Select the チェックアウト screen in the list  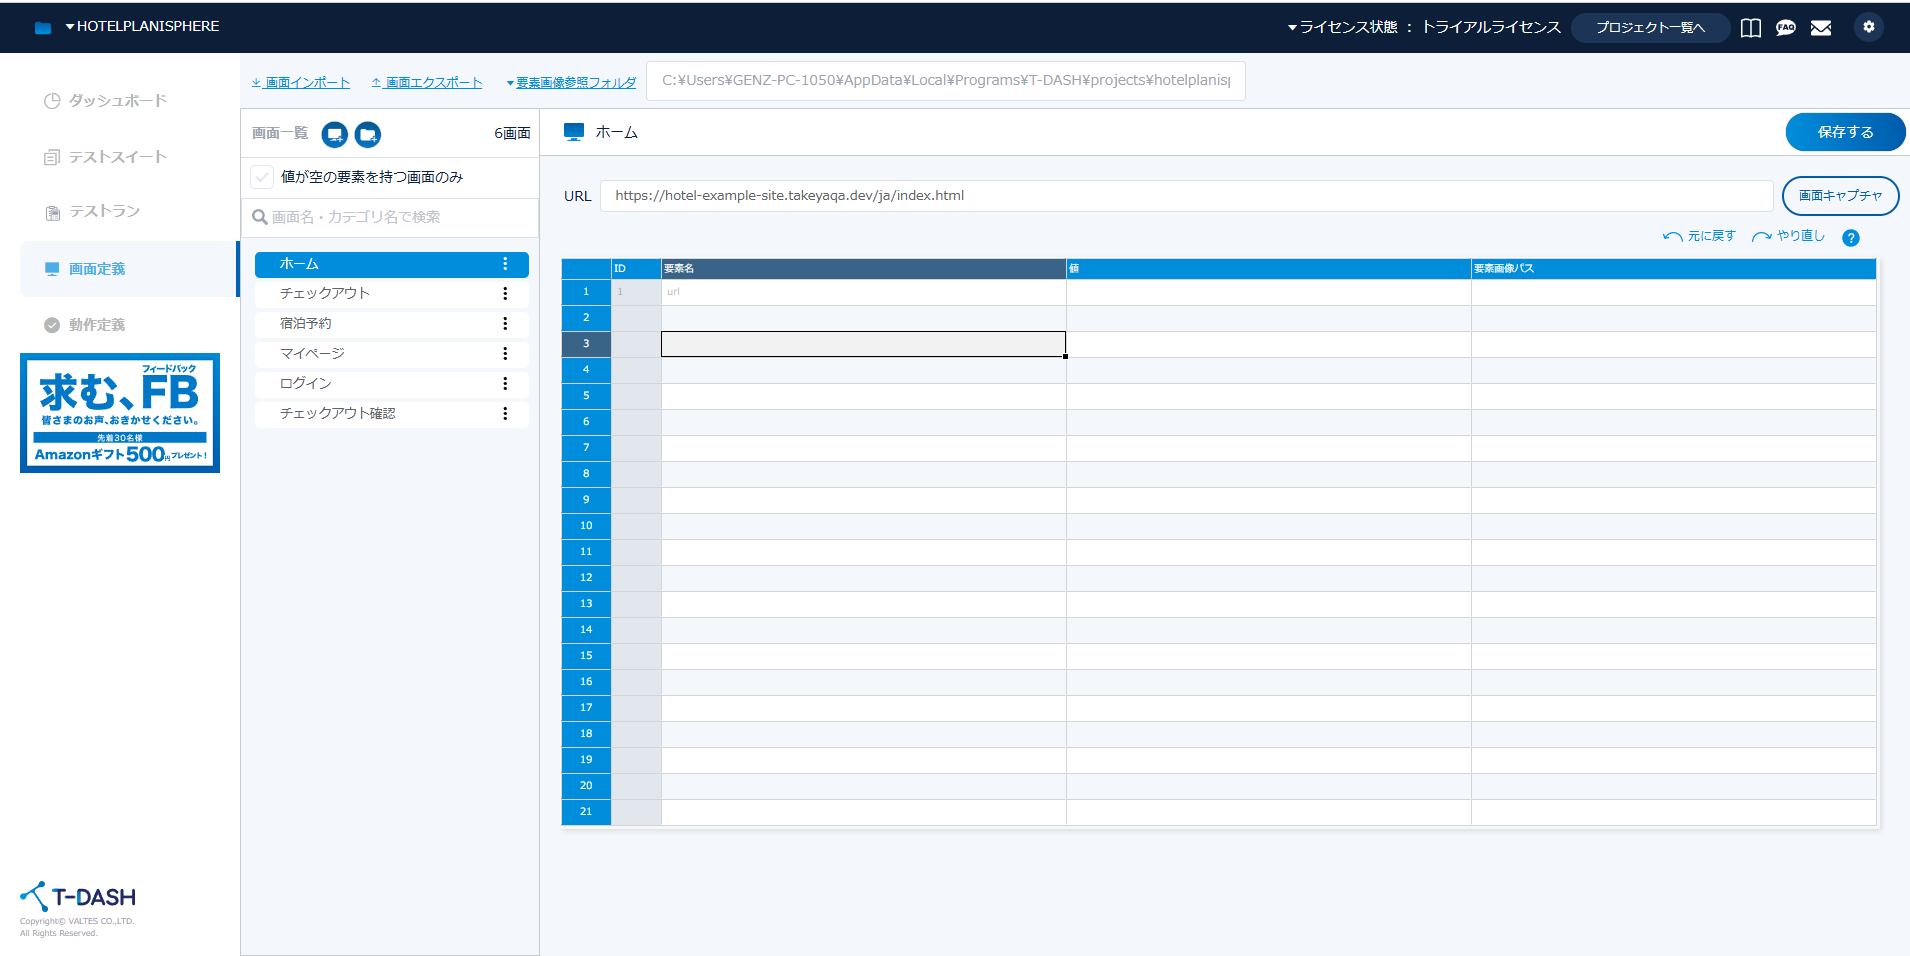click(392, 294)
